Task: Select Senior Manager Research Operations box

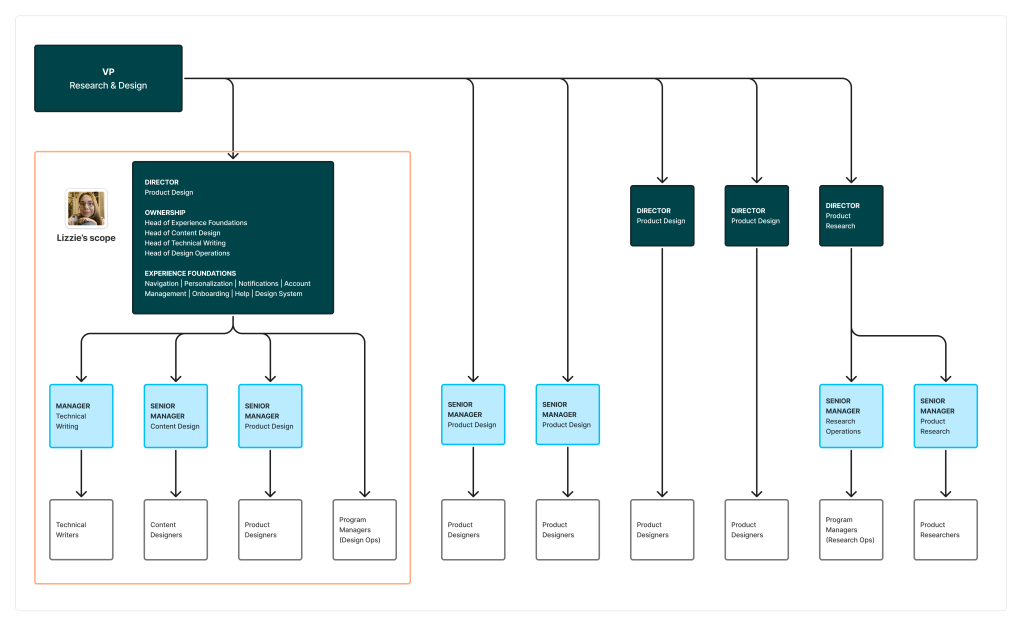Action: coord(851,416)
